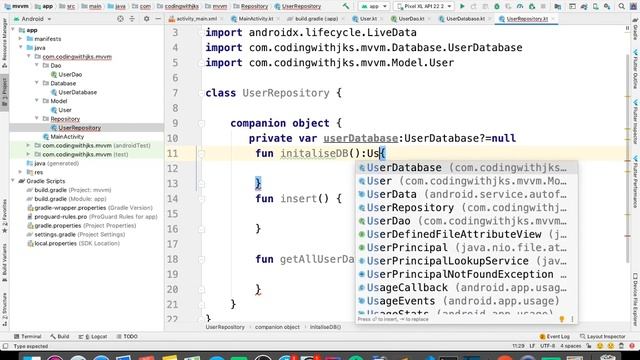Open UserDao file in project tree
The width and height of the screenshot is (640, 360).
tap(67, 74)
